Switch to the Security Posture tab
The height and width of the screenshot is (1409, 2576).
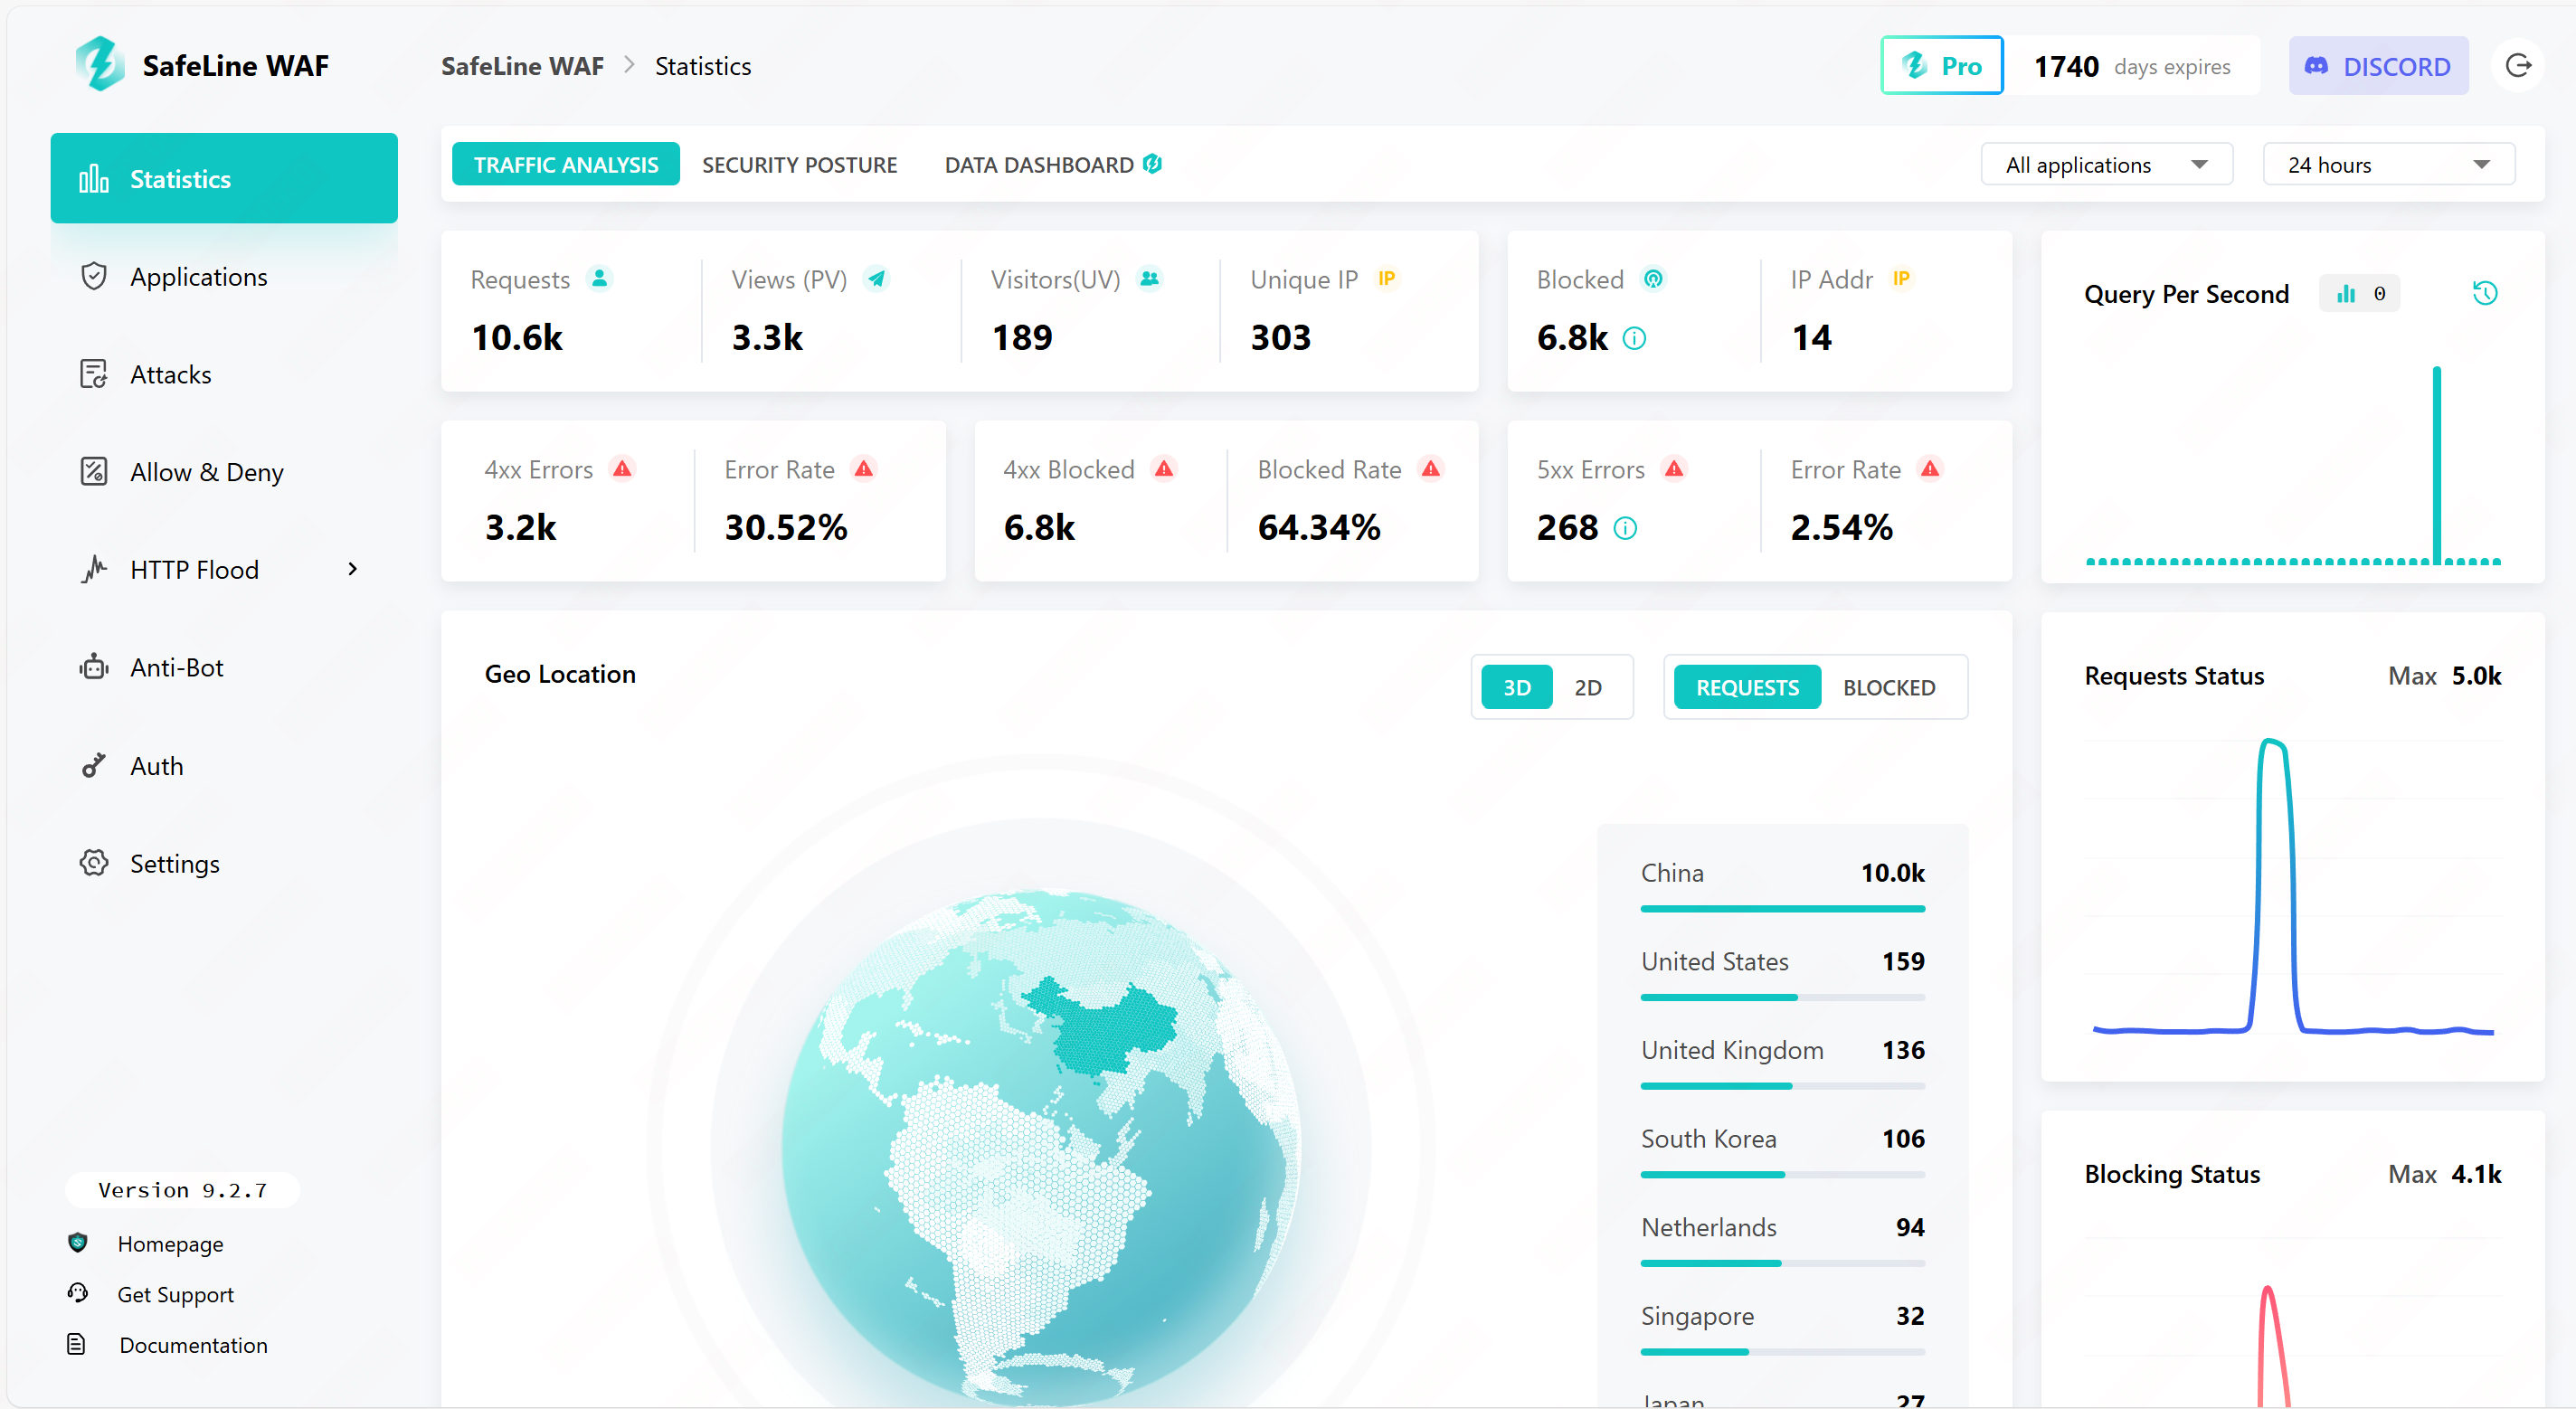[x=799, y=165]
